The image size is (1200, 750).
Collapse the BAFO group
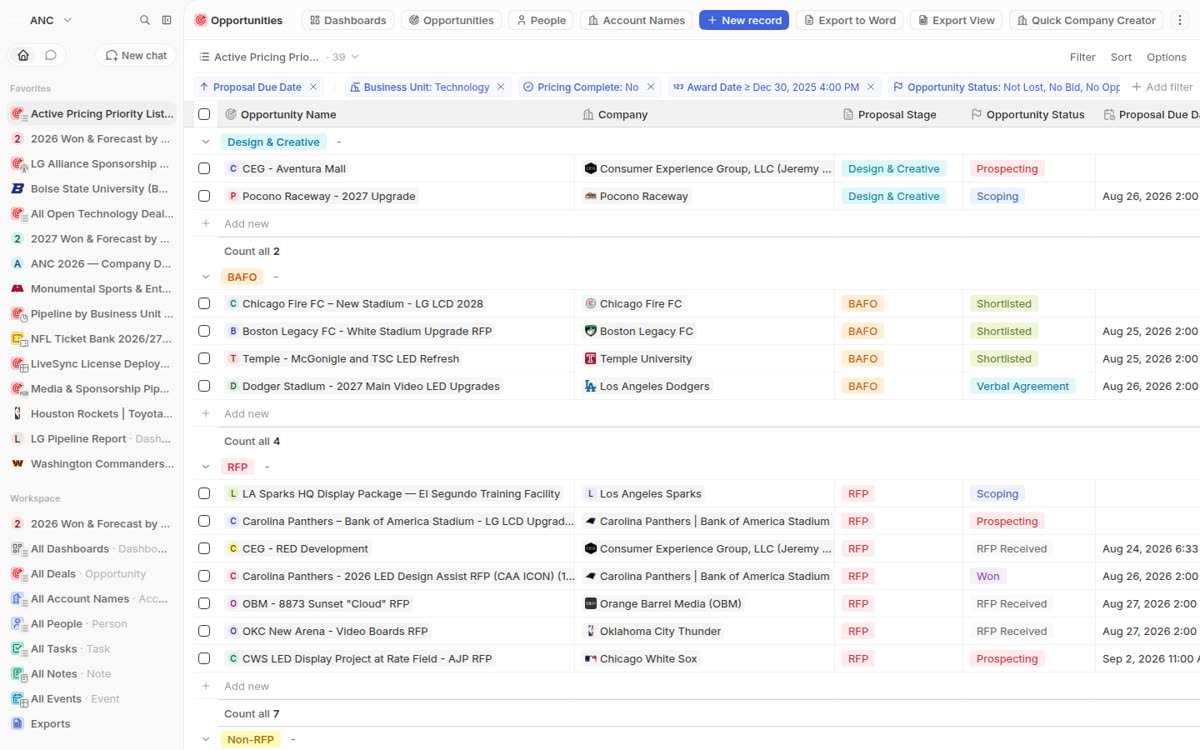[206, 277]
